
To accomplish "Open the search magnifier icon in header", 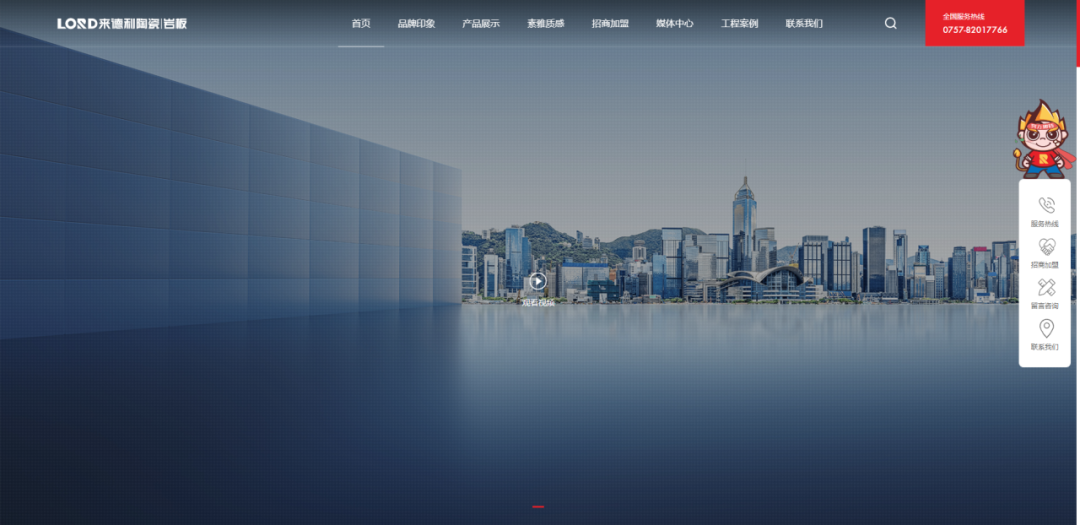I will click(890, 23).
